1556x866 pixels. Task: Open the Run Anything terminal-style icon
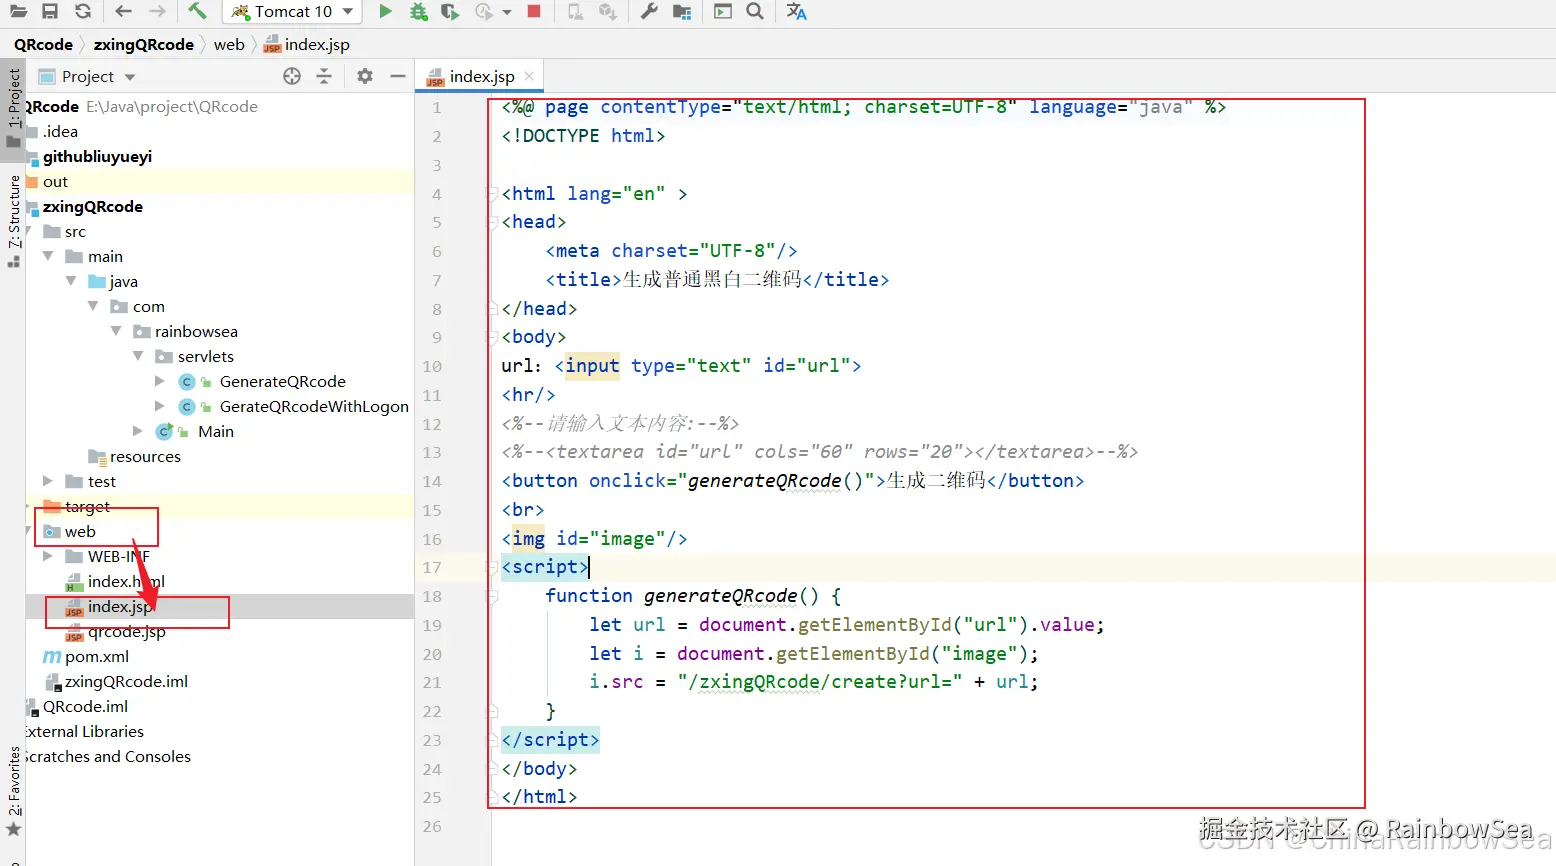pos(723,12)
